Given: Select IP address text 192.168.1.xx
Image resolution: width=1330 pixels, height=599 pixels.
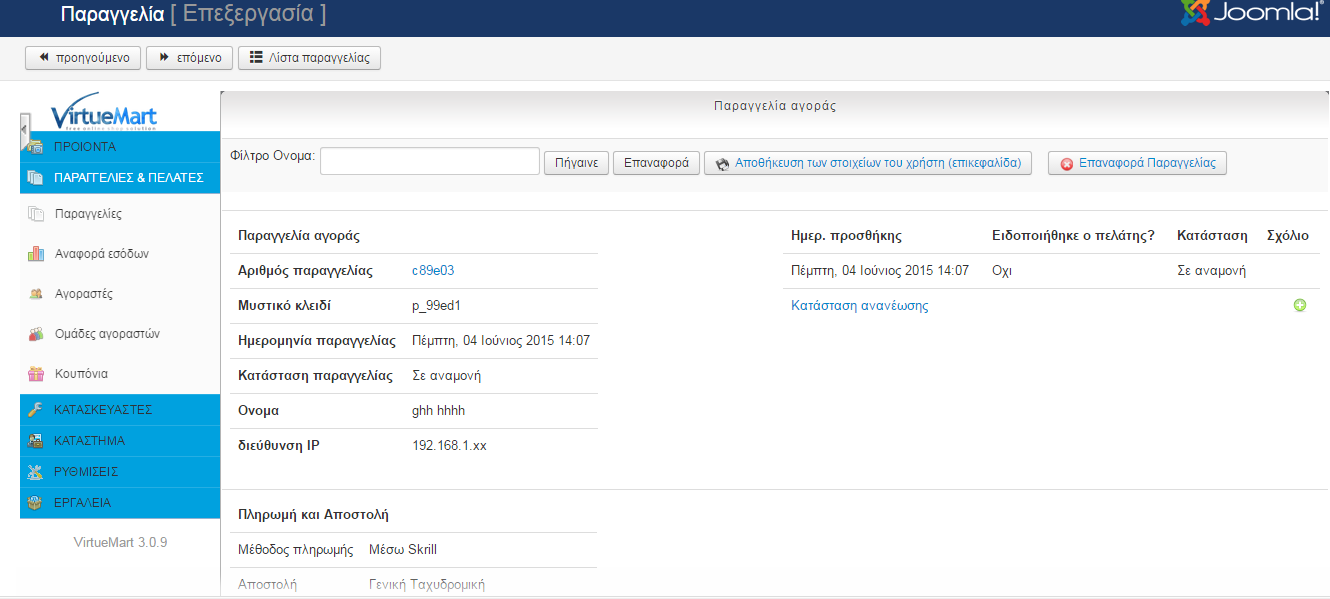Looking at the screenshot, I should [x=449, y=446].
